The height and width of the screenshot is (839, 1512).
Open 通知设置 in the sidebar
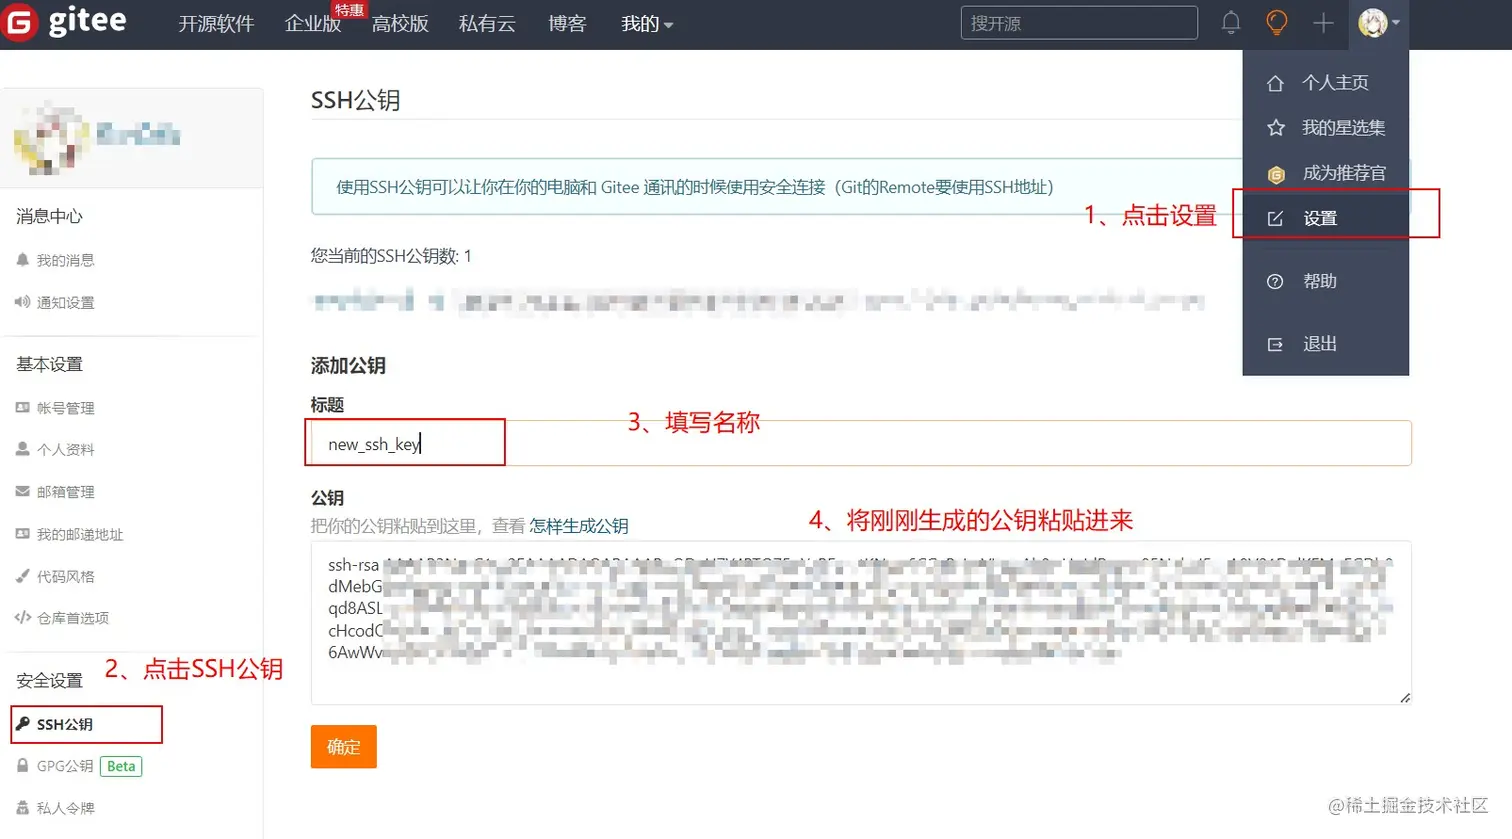(x=65, y=302)
